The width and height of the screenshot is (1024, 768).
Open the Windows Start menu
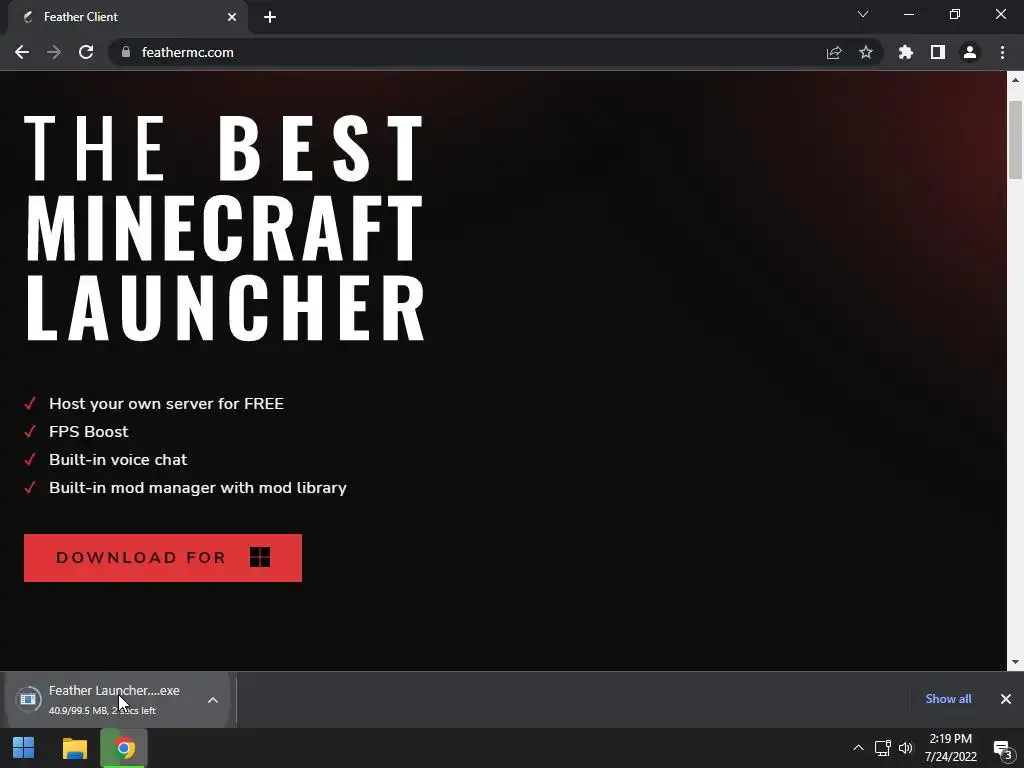[x=24, y=748]
